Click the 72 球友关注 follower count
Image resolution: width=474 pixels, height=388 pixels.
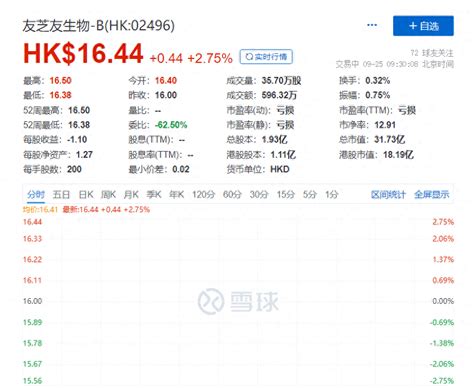click(432, 53)
